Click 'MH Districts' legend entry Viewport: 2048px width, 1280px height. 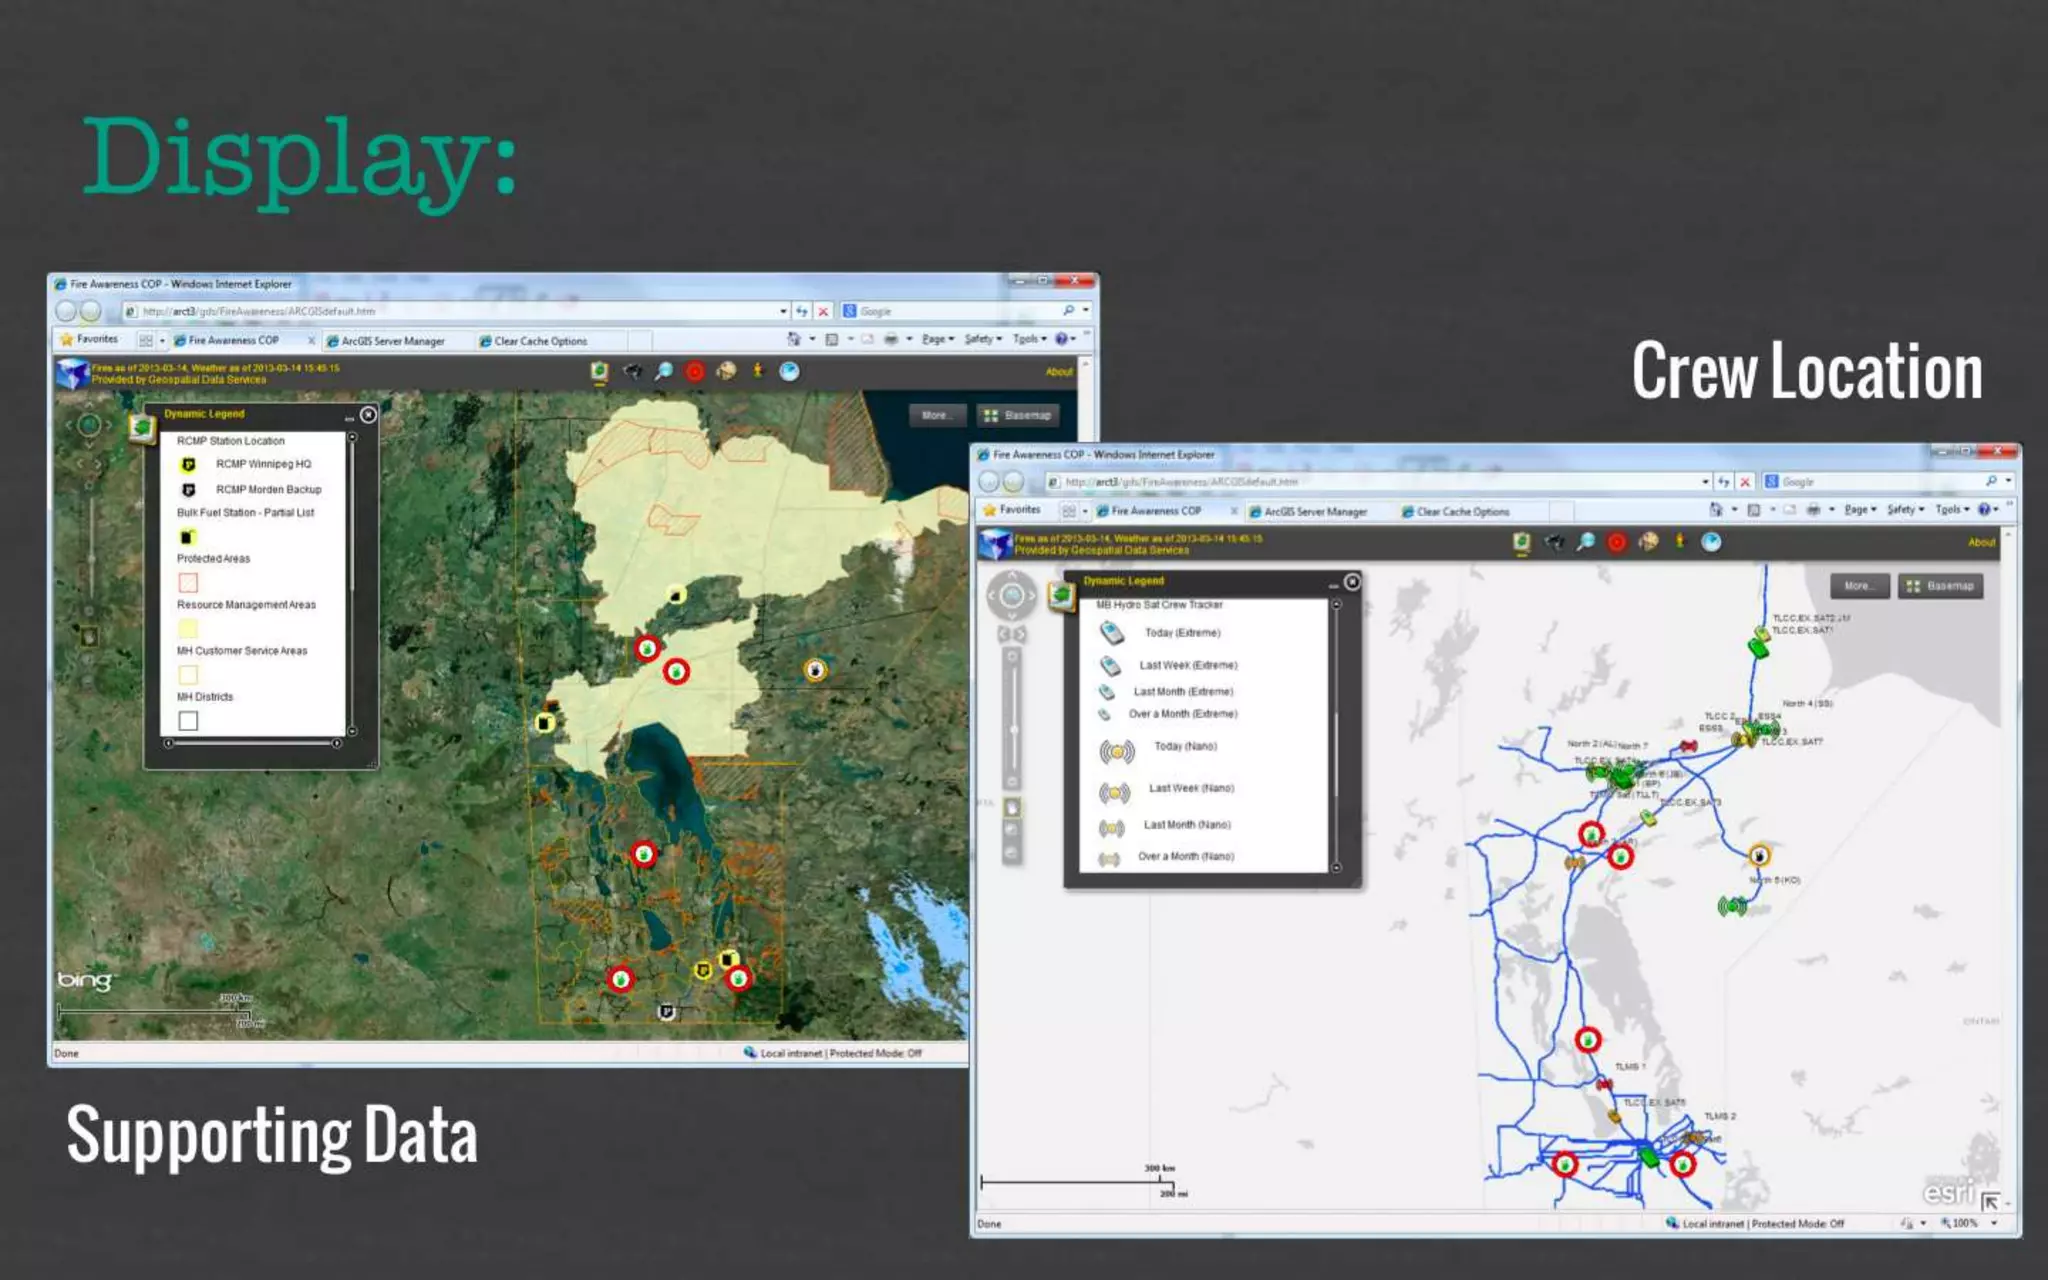tap(205, 697)
